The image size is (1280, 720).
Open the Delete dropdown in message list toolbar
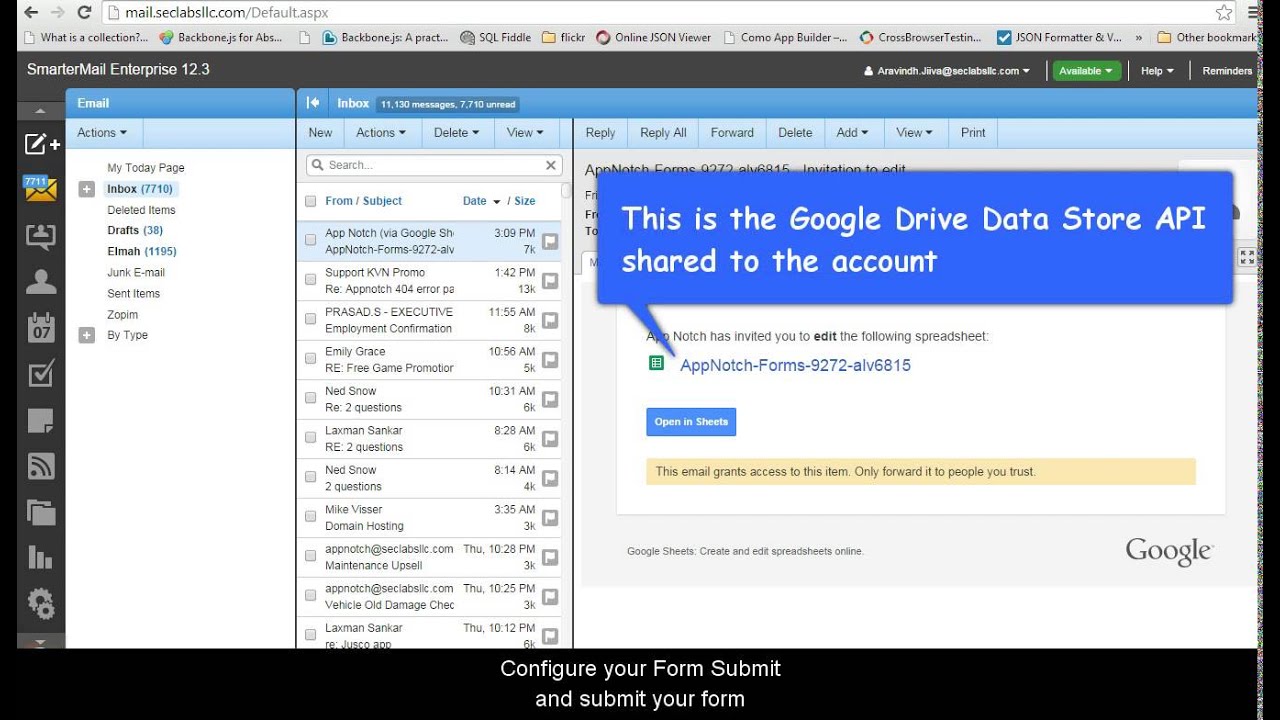[457, 133]
